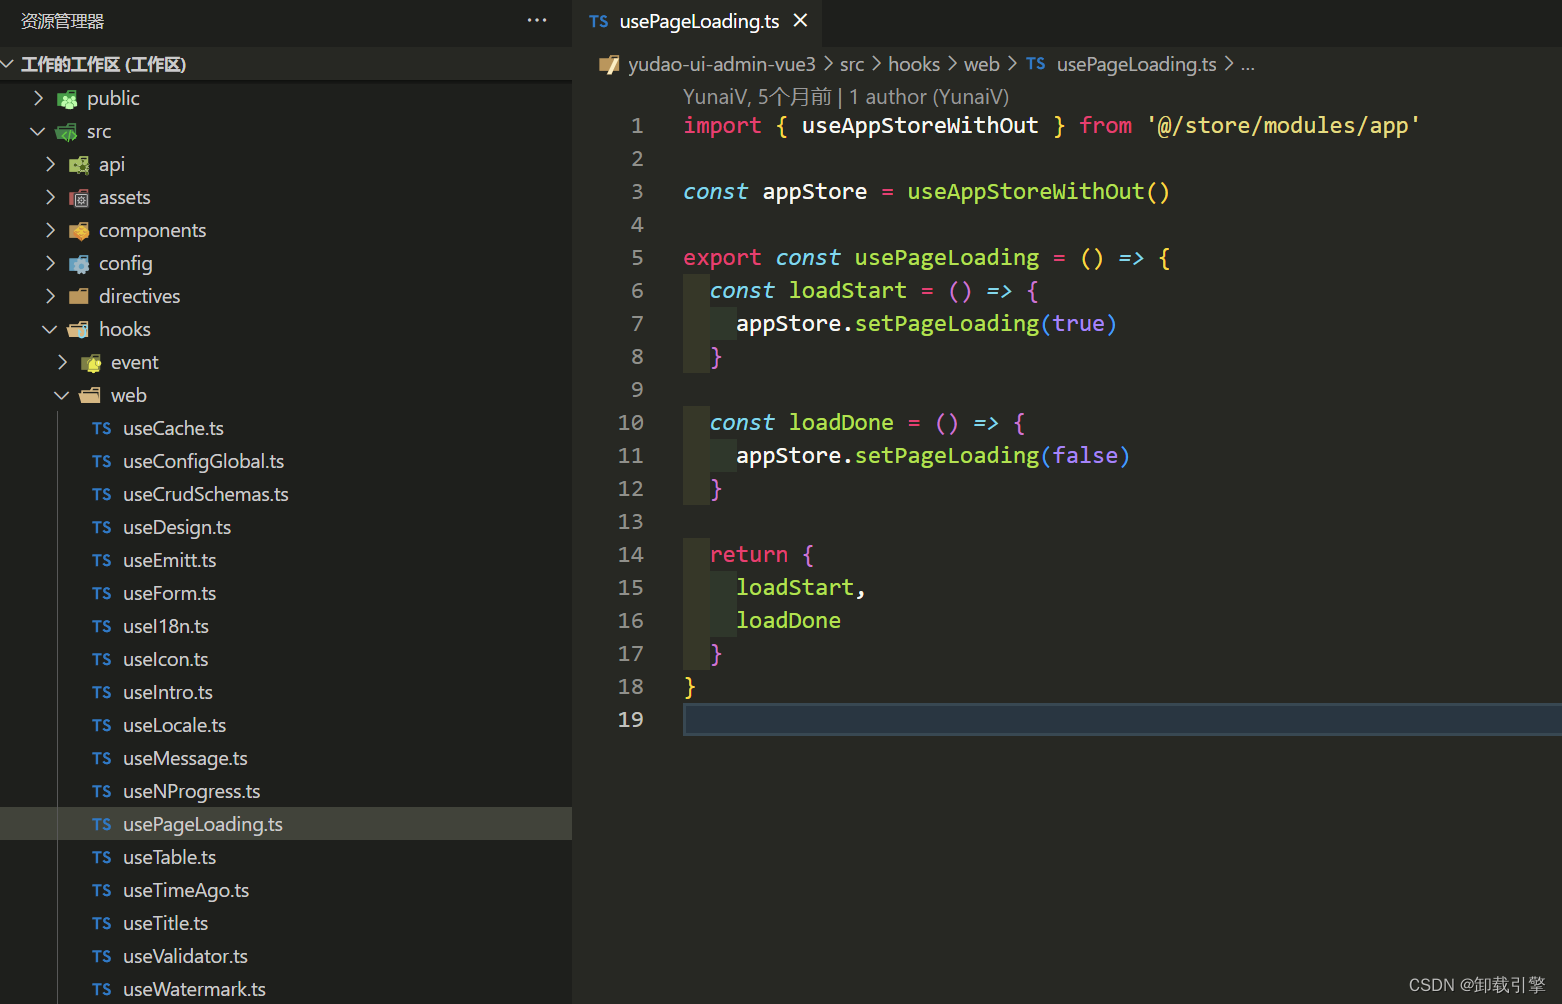This screenshot has height=1004, width=1562.
Task: Click the breadcrumb project folder icon
Action: pyautogui.click(x=609, y=65)
